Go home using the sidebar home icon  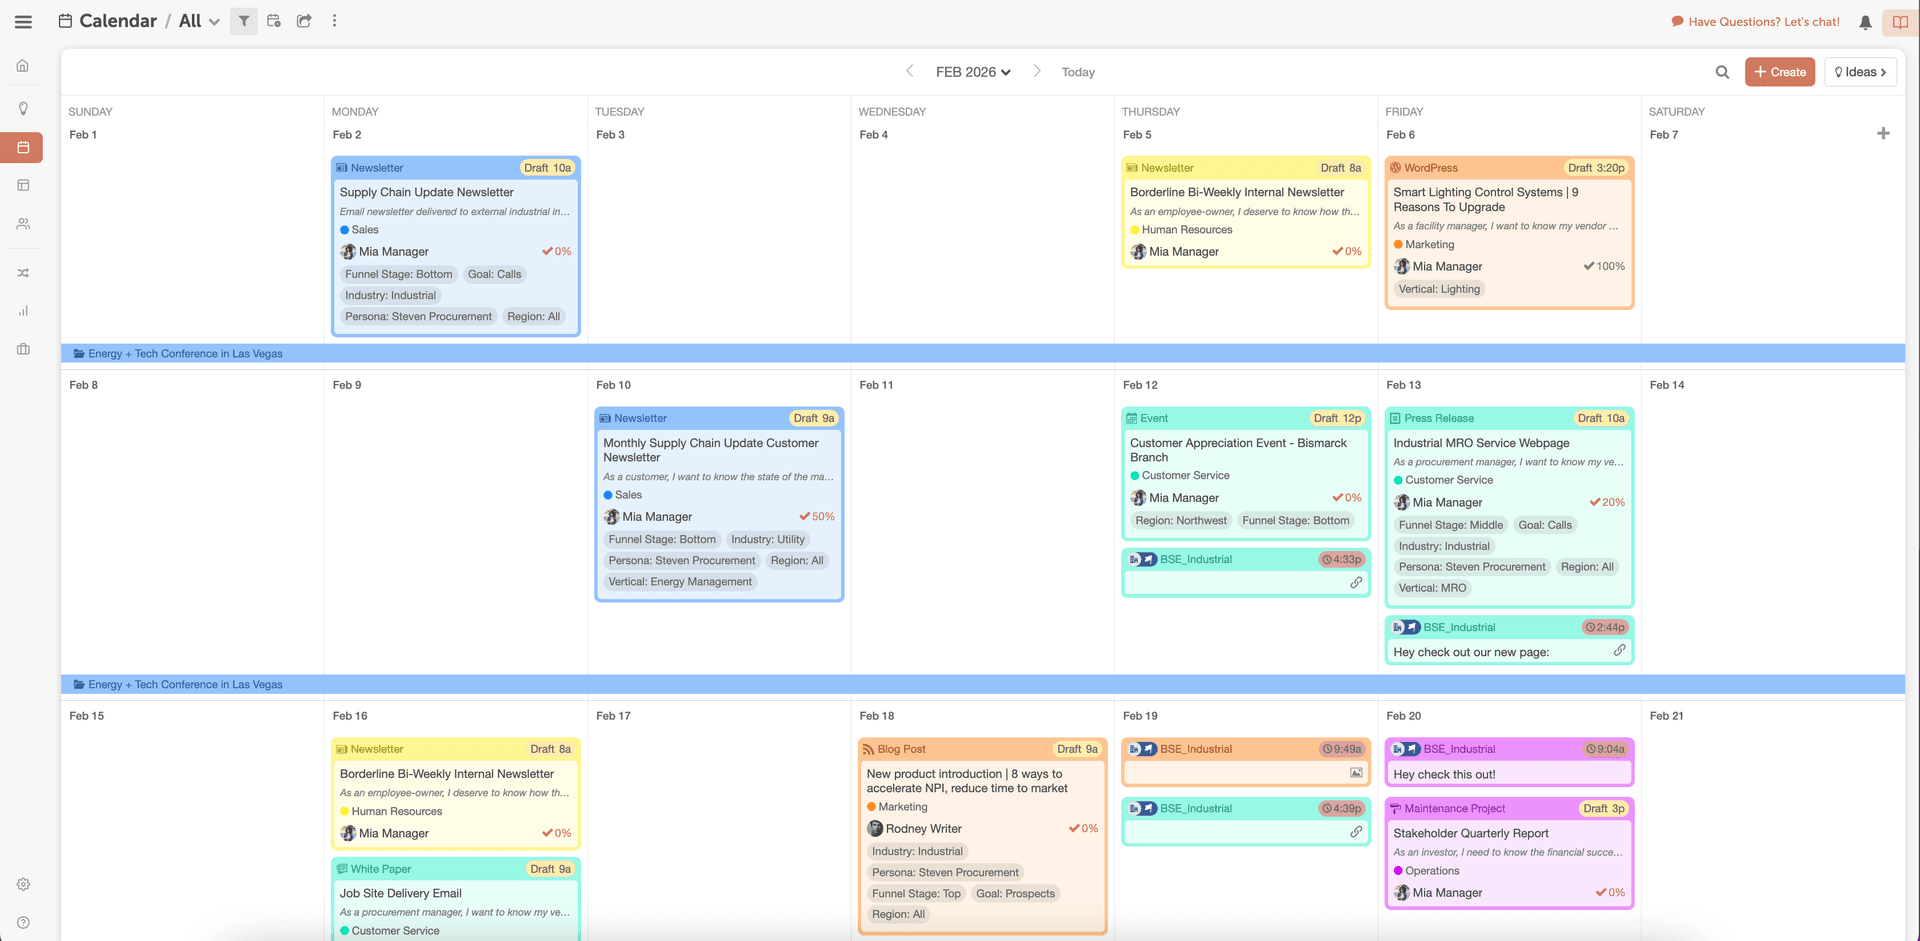click(x=23, y=65)
